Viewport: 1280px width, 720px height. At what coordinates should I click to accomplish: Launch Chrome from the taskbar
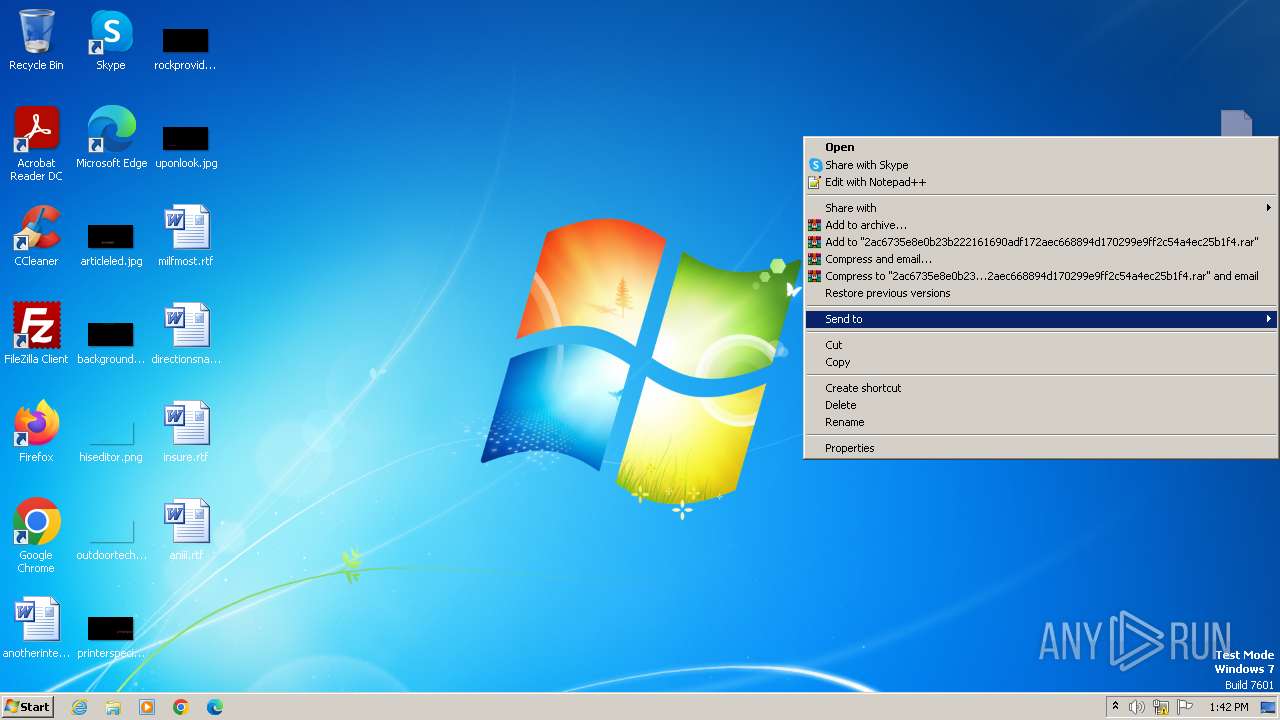tap(181, 707)
